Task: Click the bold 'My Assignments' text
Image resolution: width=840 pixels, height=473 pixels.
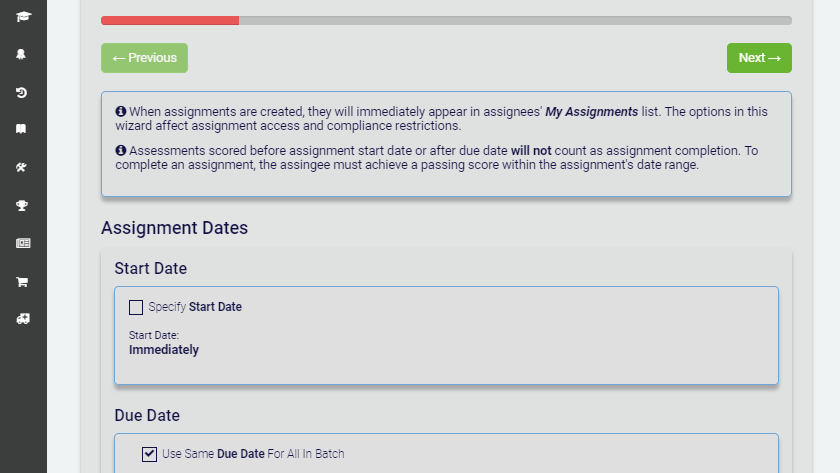Action: [591, 111]
